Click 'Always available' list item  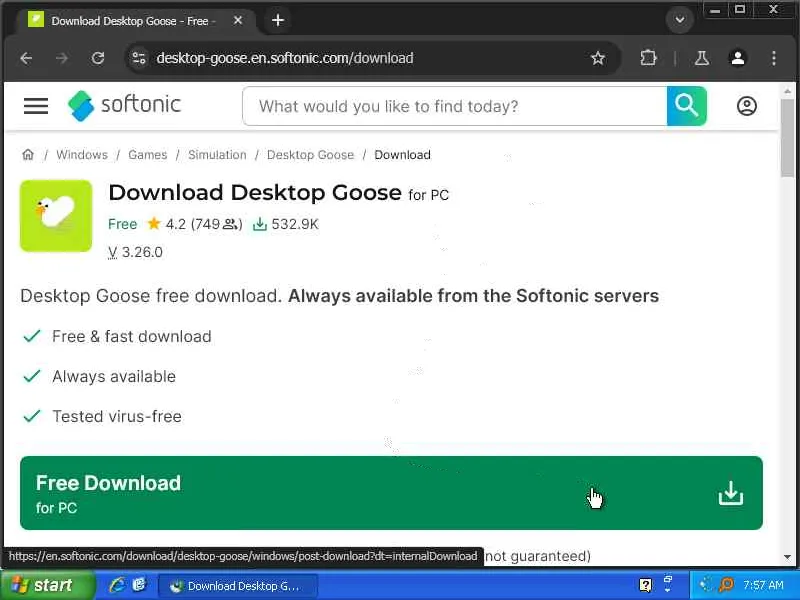pos(114,377)
